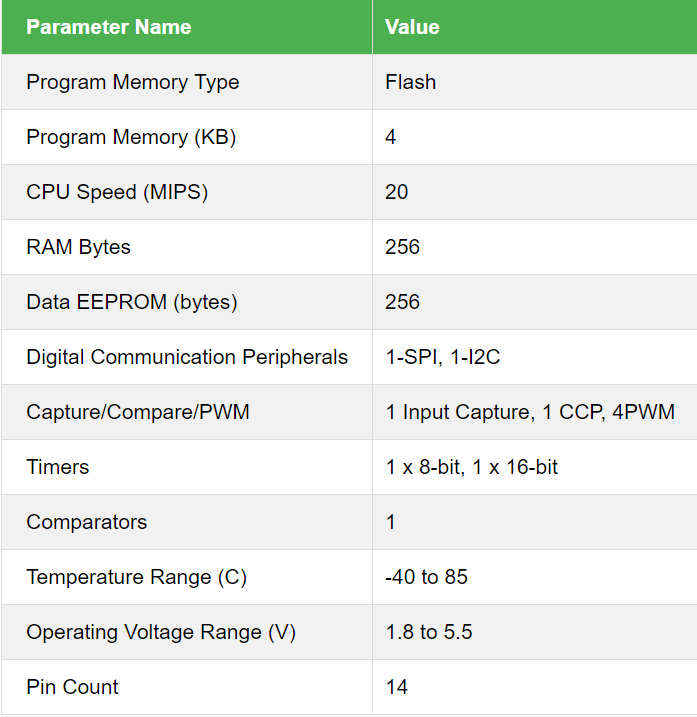This screenshot has width=697, height=717.
Task: Click the 'Pin Count' row label
Action: tap(72, 687)
